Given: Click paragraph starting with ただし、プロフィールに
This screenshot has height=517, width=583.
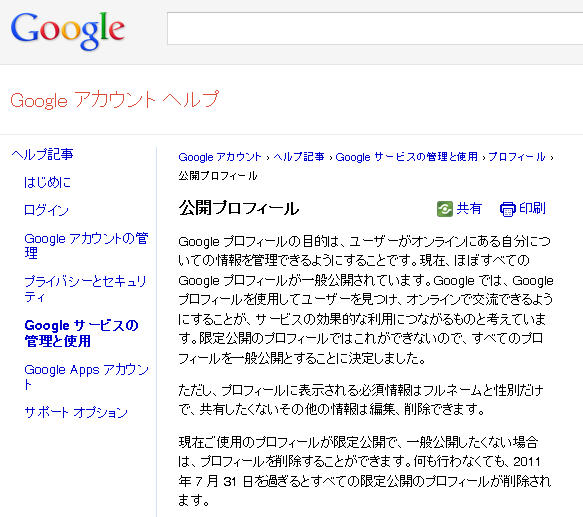Looking at the screenshot, I should (x=361, y=400).
